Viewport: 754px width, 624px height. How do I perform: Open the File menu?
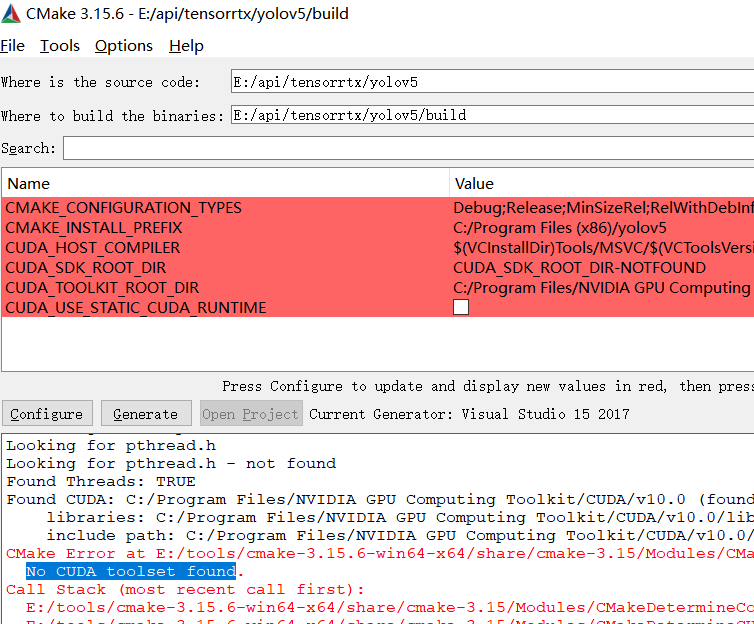(13, 46)
